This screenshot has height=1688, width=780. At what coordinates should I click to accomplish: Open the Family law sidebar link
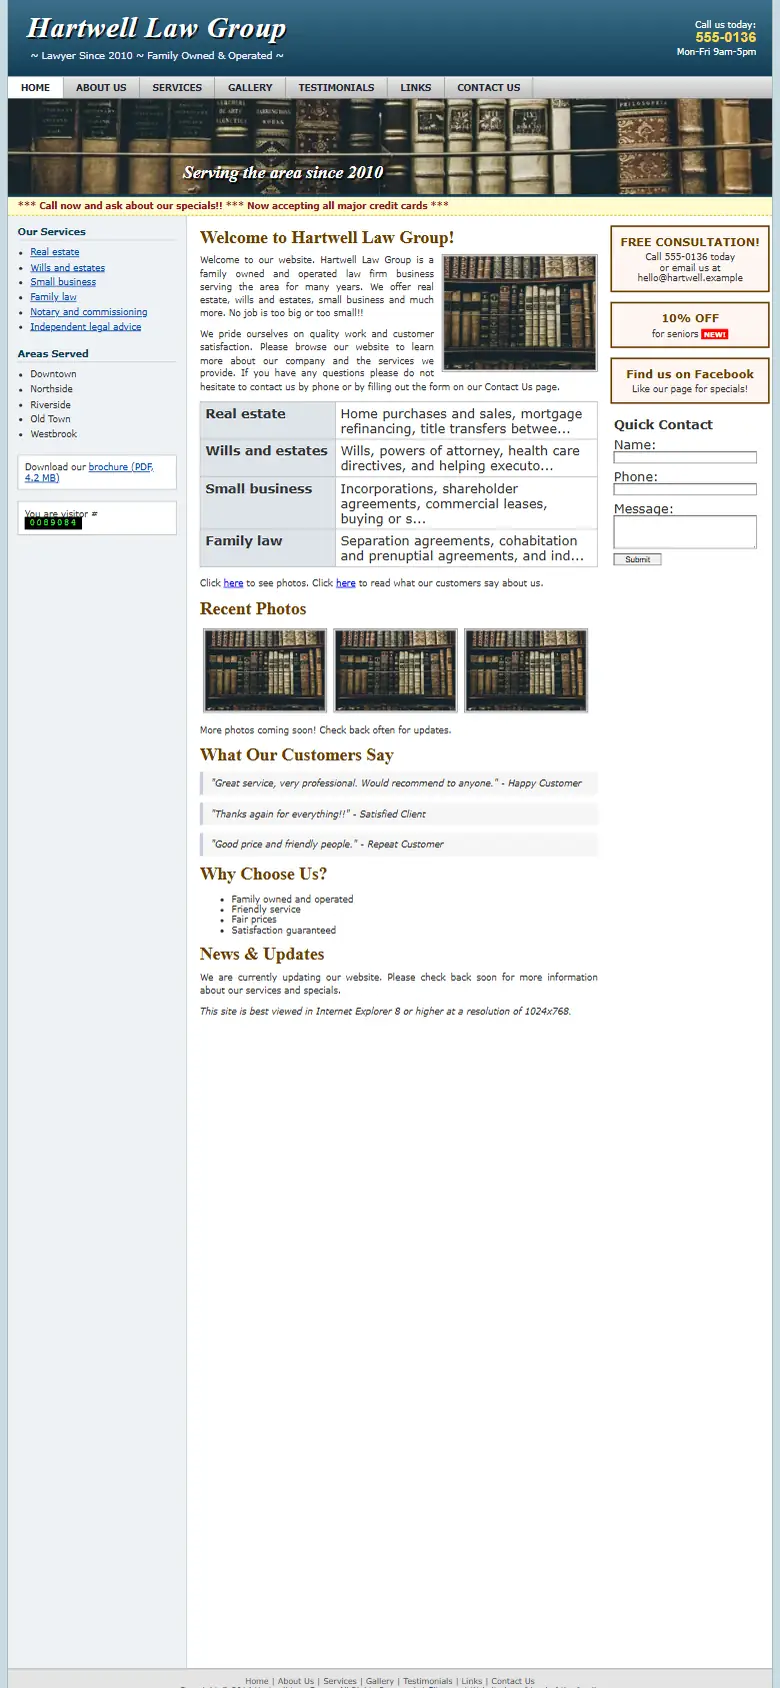(x=53, y=297)
